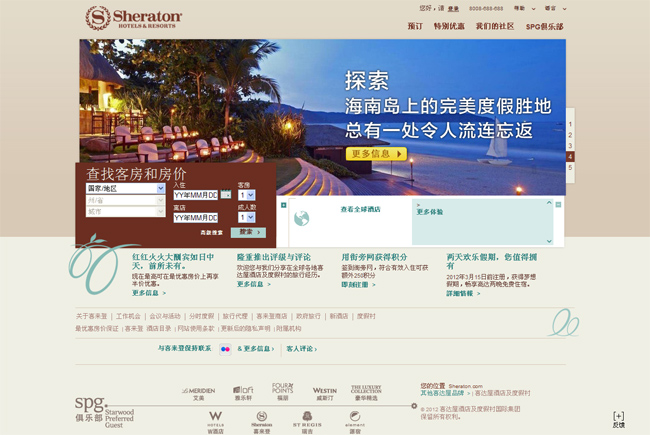The width and height of the screenshot is (650, 435).
Task: Click the St Regis brand logo
Action: (x=307, y=419)
